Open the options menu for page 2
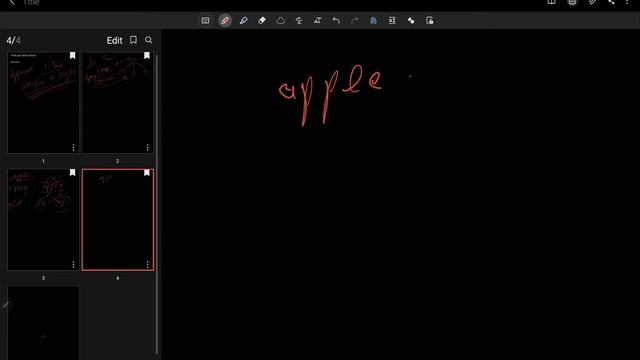 pyautogui.click(x=147, y=147)
